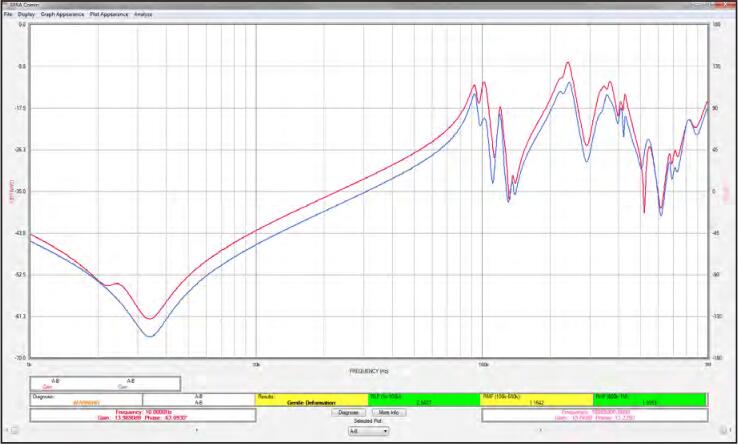Click the Diagnose button
This screenshot has width=738, height=445.
click(x=348, y=412)
